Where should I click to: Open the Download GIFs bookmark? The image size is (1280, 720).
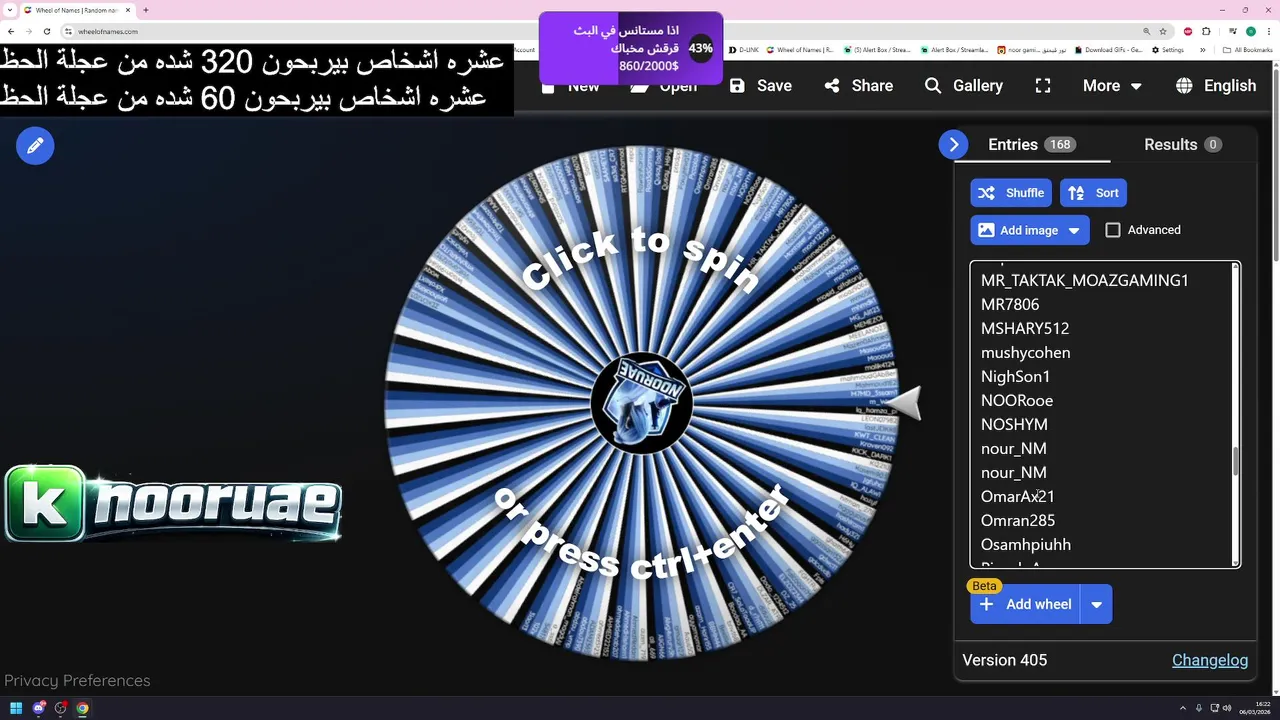(x=1107, y=50)
